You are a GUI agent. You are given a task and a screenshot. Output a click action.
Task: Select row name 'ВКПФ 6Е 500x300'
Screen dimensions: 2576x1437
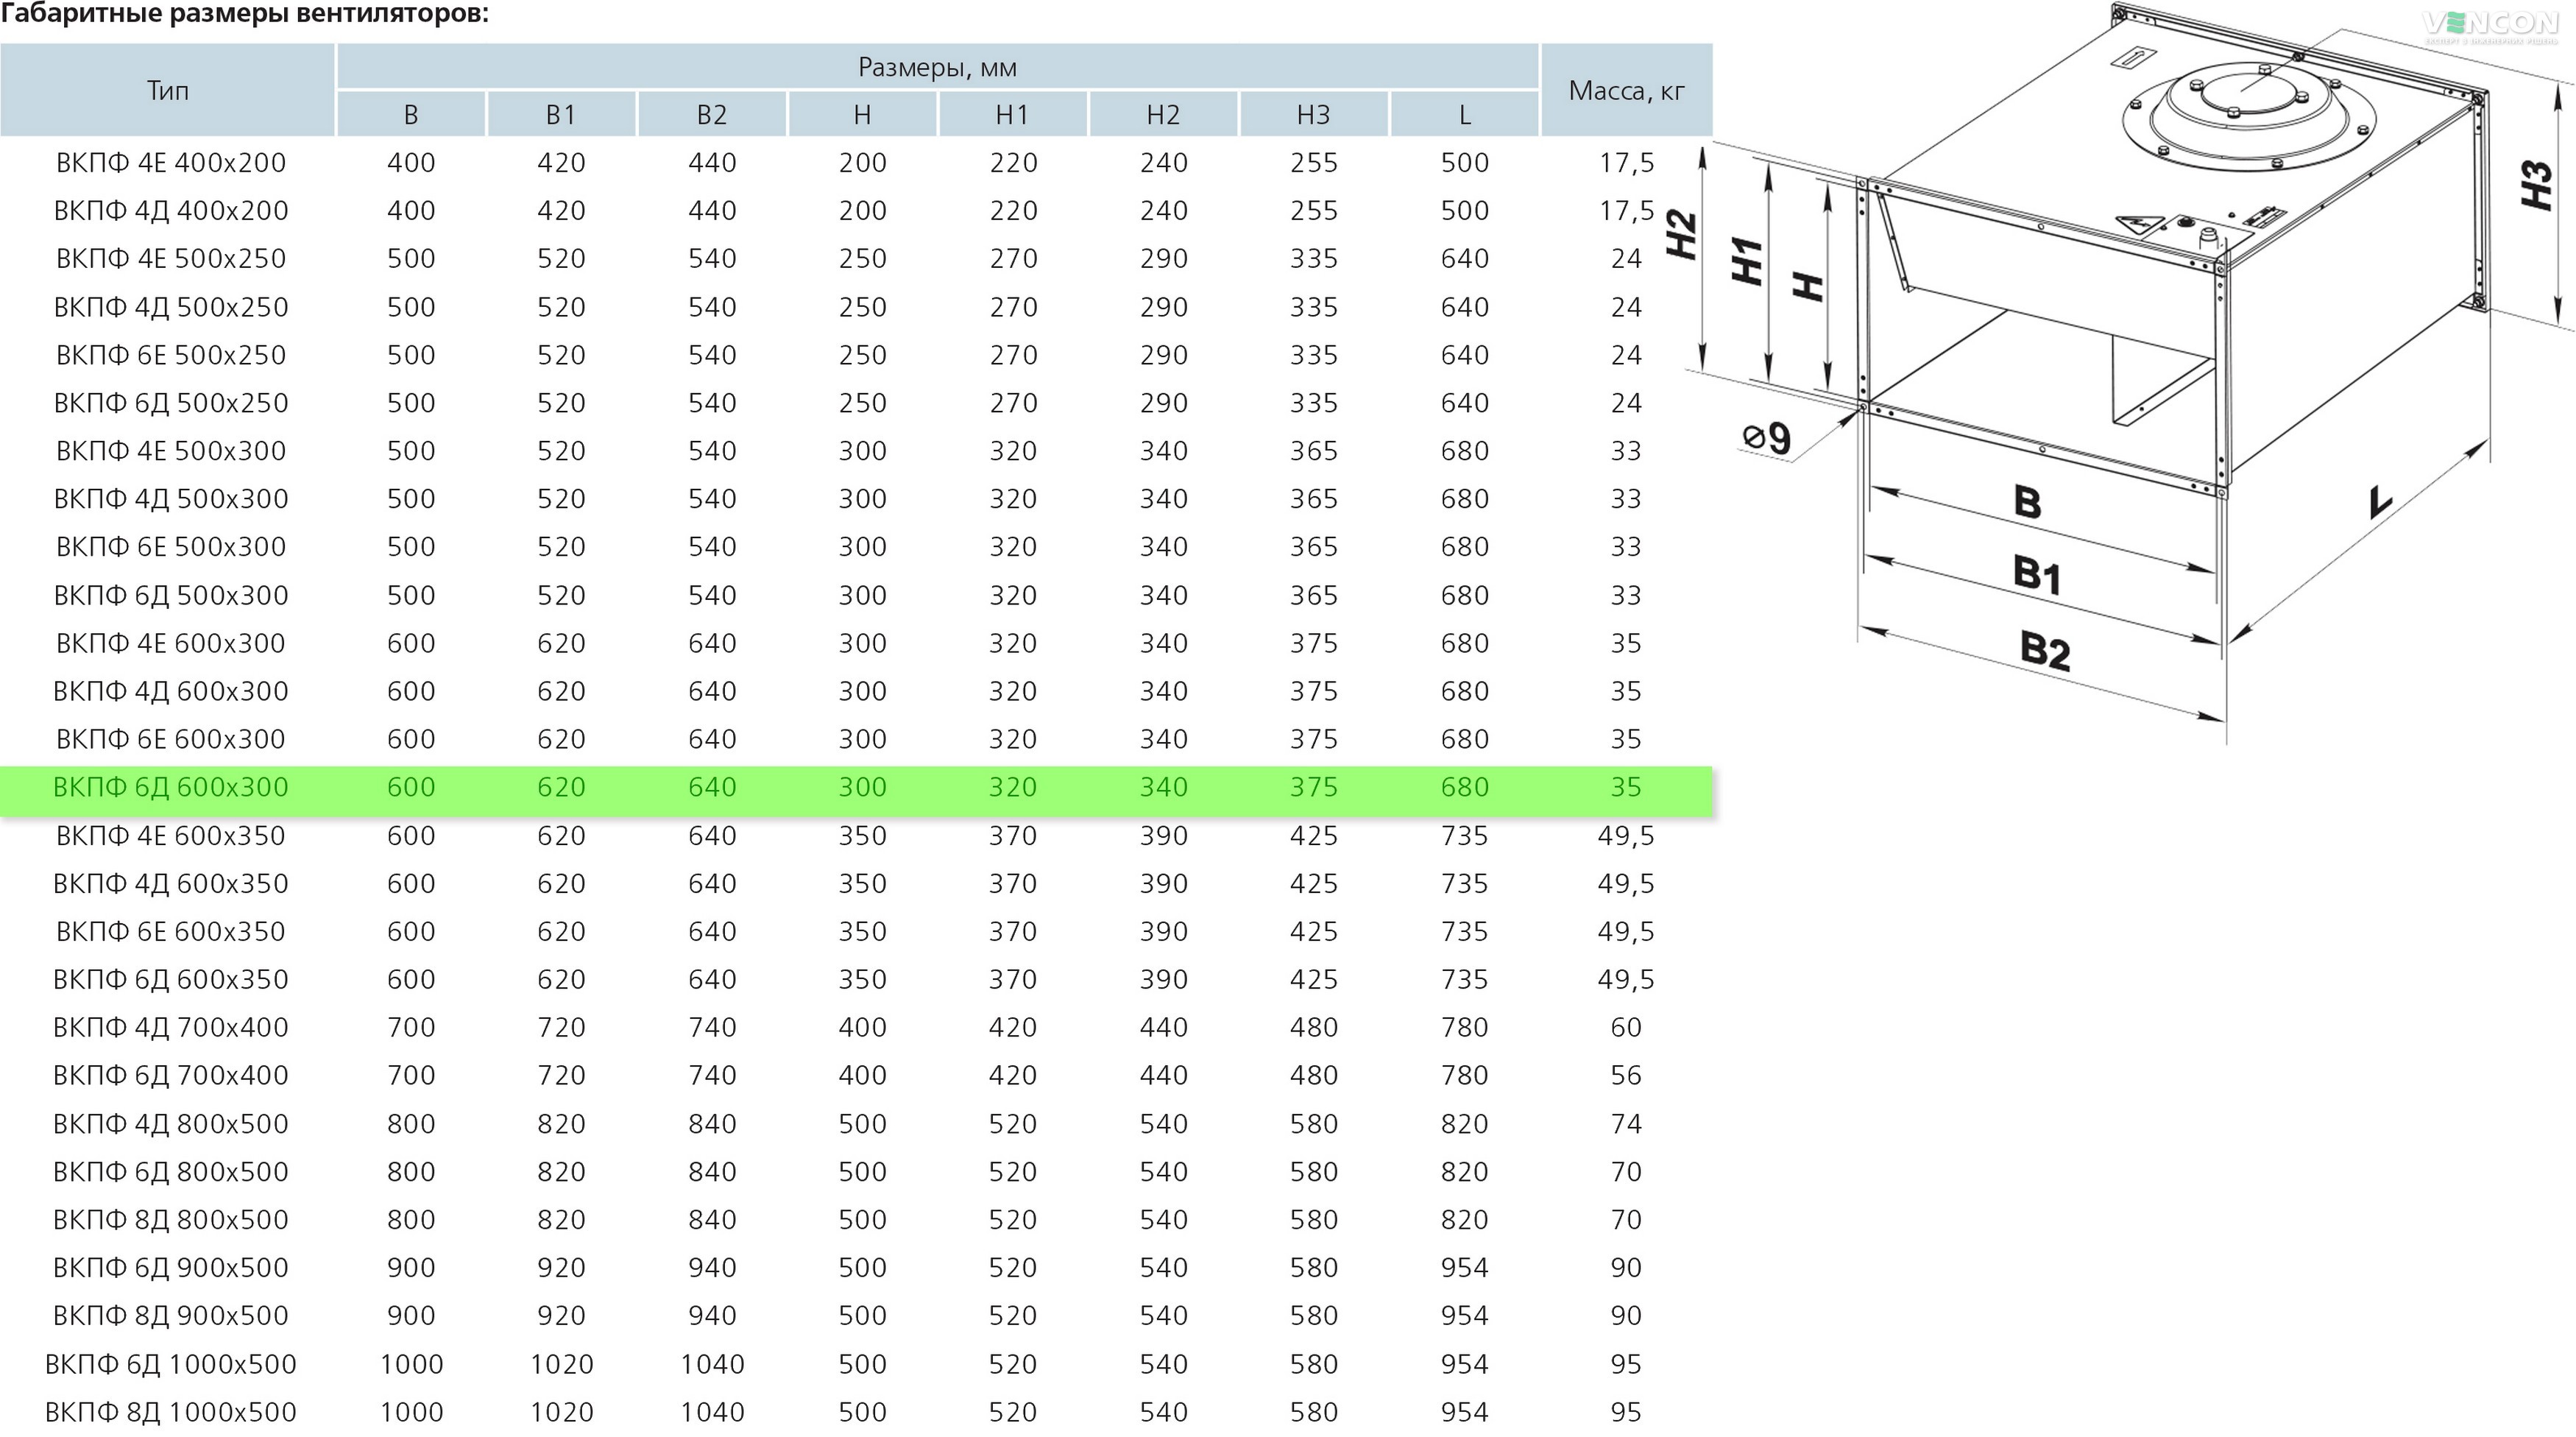click(170, 546)
